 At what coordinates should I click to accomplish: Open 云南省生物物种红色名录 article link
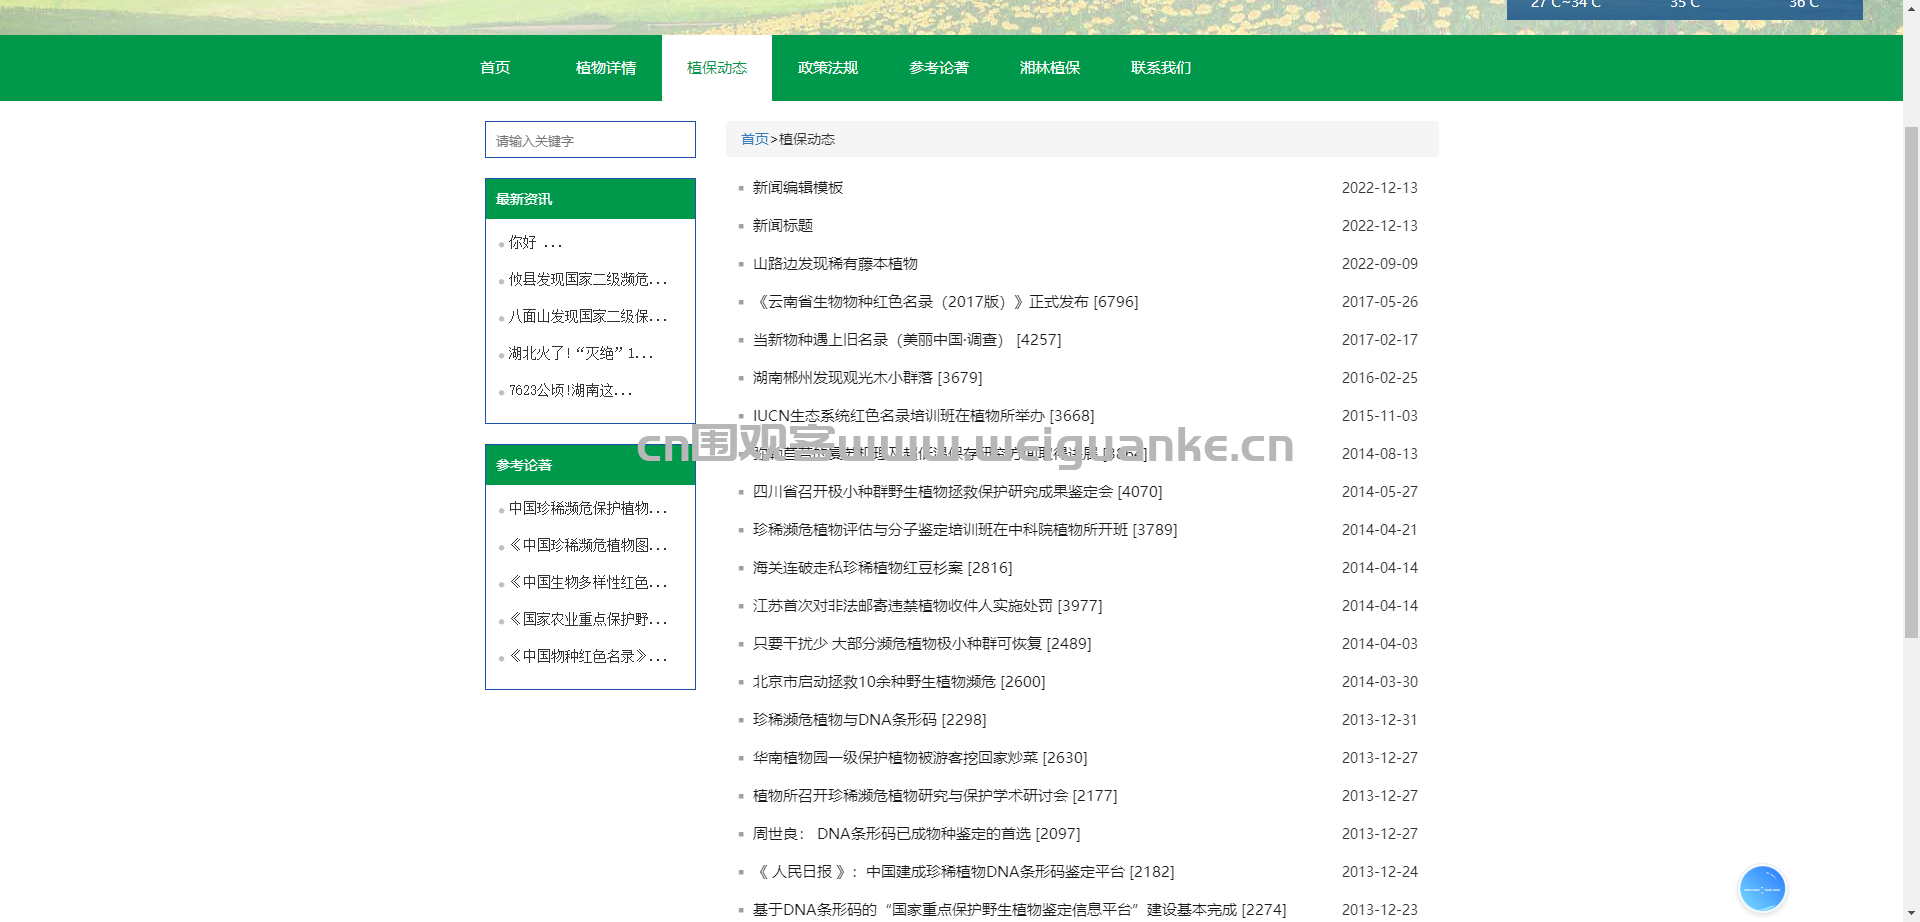point(945,302)
